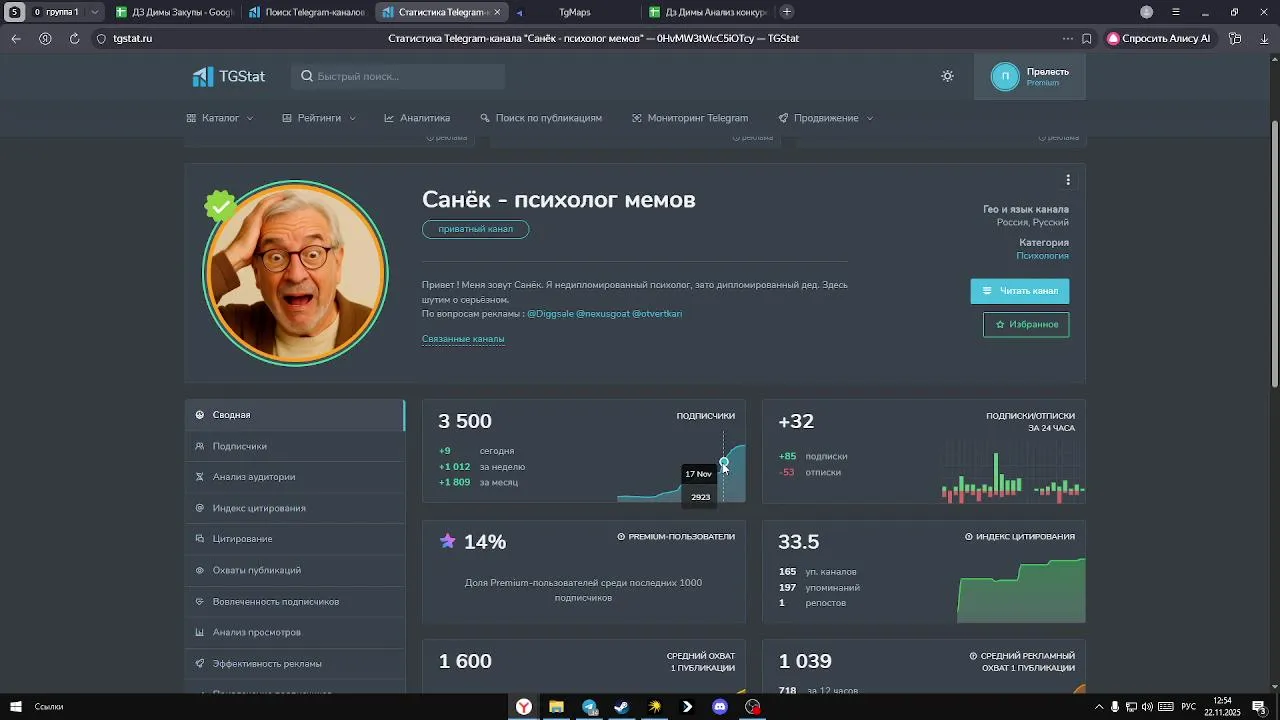Open the Индекс цитирования sidebar section

(295, 508)
